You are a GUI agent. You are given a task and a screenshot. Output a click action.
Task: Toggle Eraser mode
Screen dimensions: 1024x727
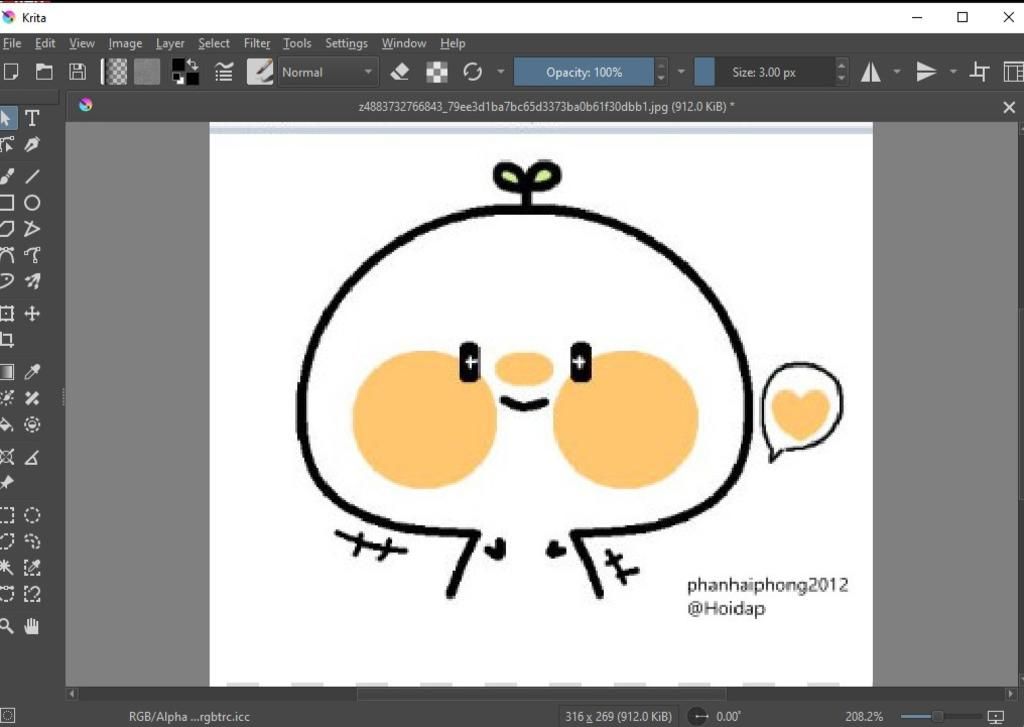400,72
